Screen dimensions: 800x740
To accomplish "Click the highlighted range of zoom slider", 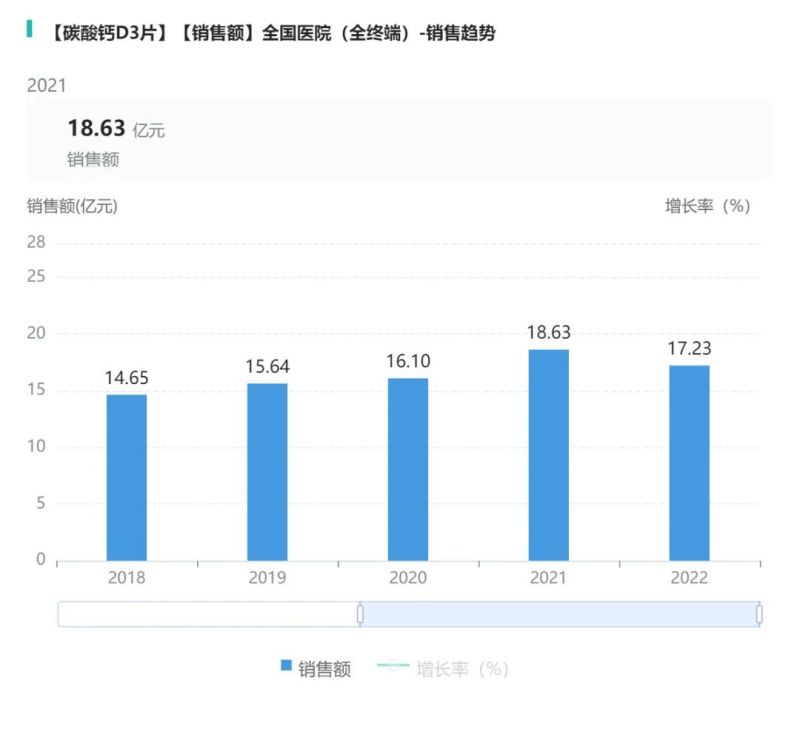I will (x=560, y=614).
